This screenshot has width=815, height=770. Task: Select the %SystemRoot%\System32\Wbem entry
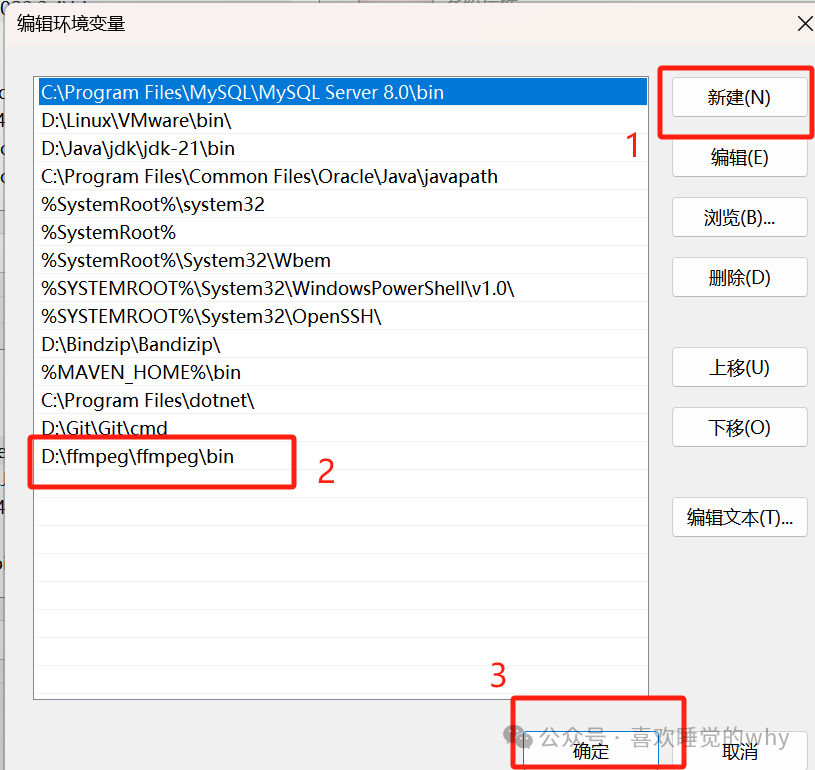tap(343, 260)
